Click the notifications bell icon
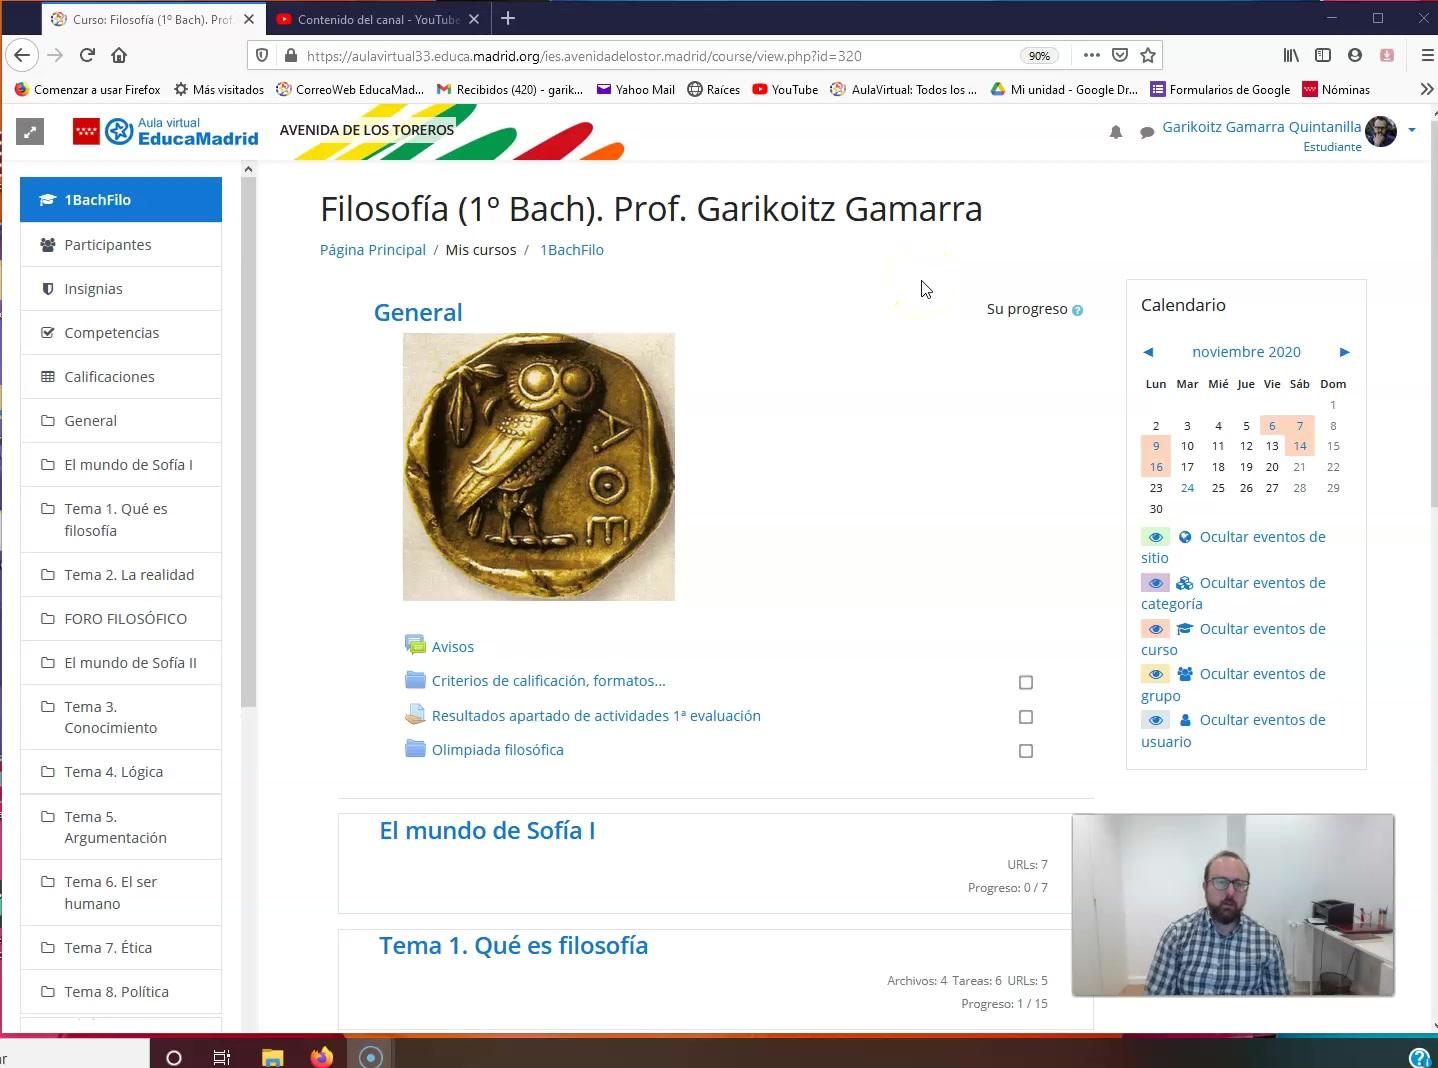Viewport: 1438px width, 1068px height. (1116, 132)
